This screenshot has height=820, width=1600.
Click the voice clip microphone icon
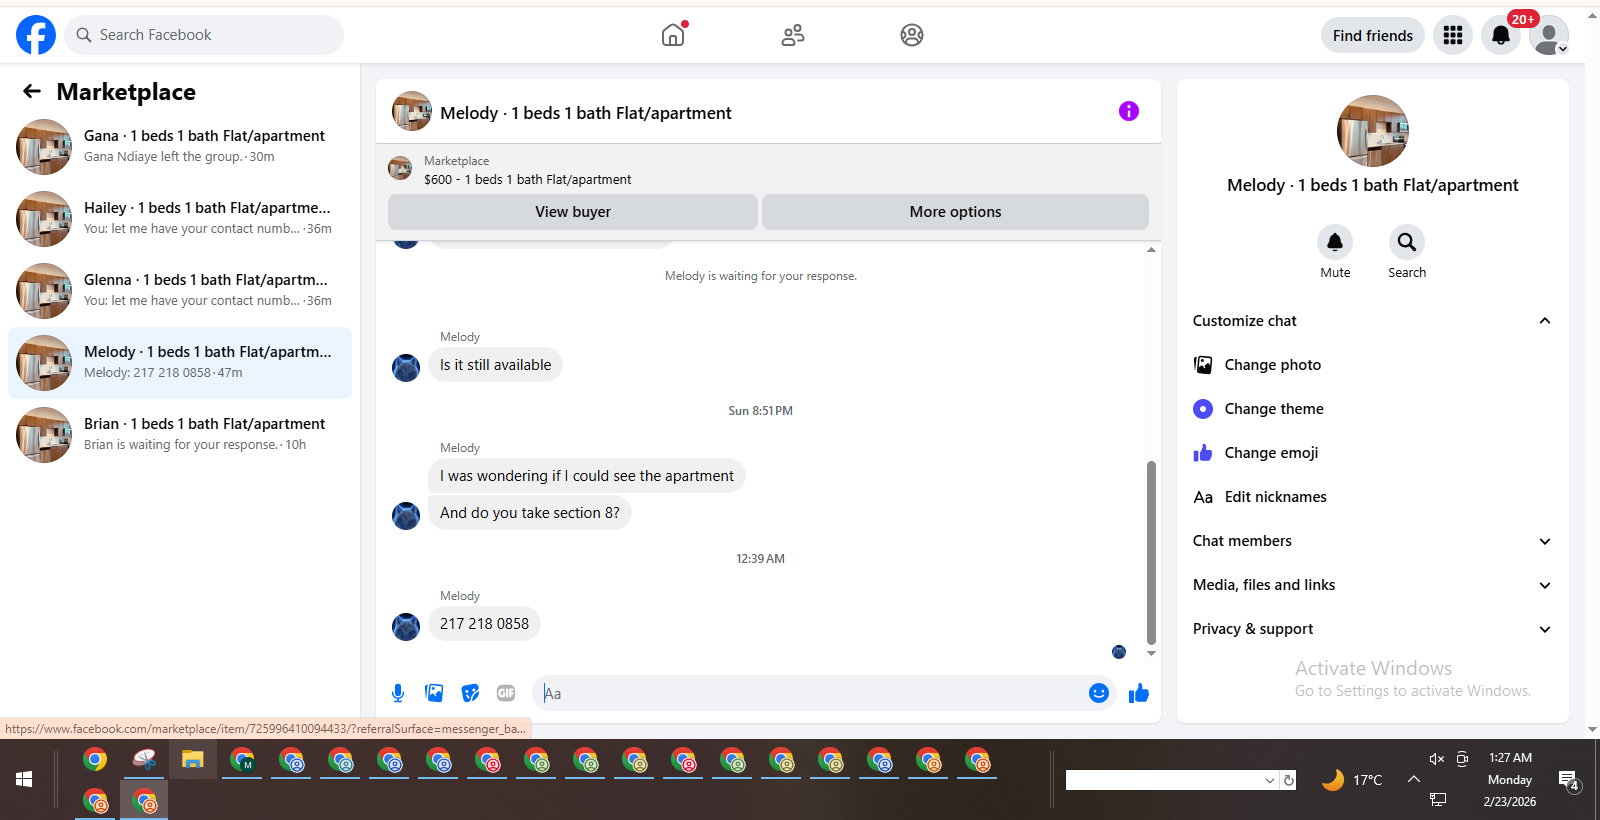(x=398, y=693)
